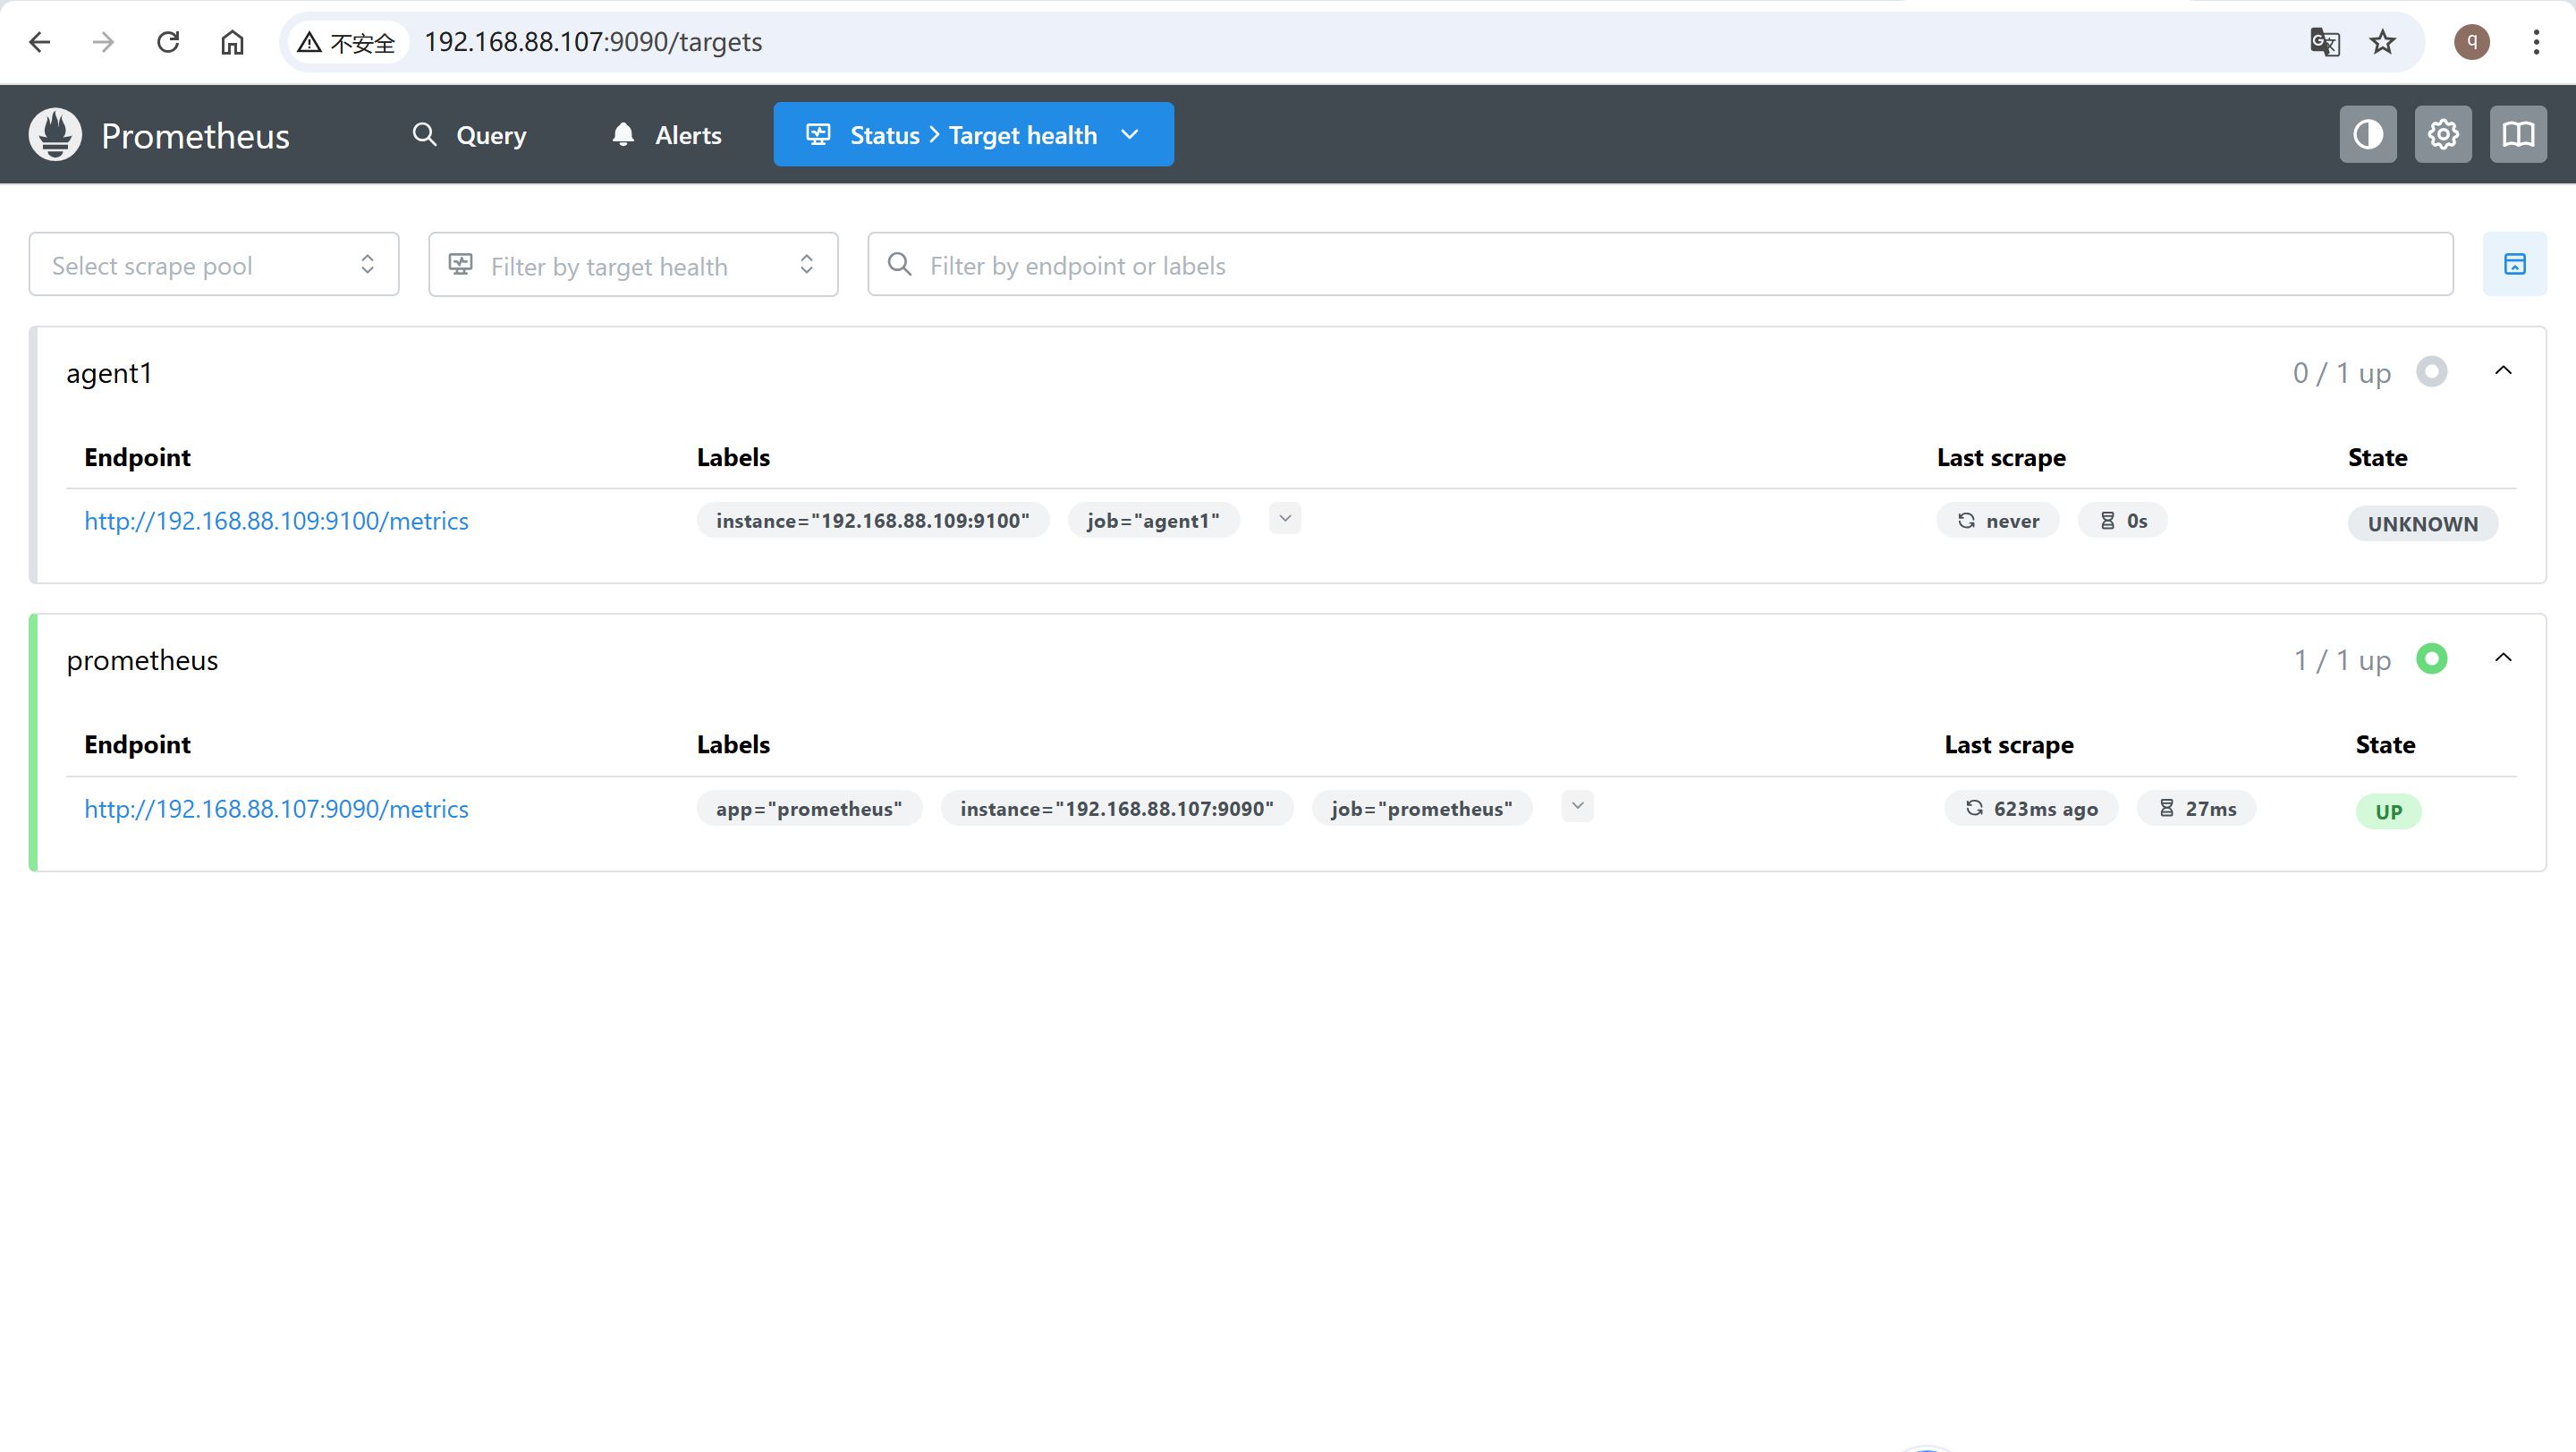Click the instance="192.168.88.107:9090" label badge
This screenshot has width=2576, height=1452.
(x=1117, y=809)
